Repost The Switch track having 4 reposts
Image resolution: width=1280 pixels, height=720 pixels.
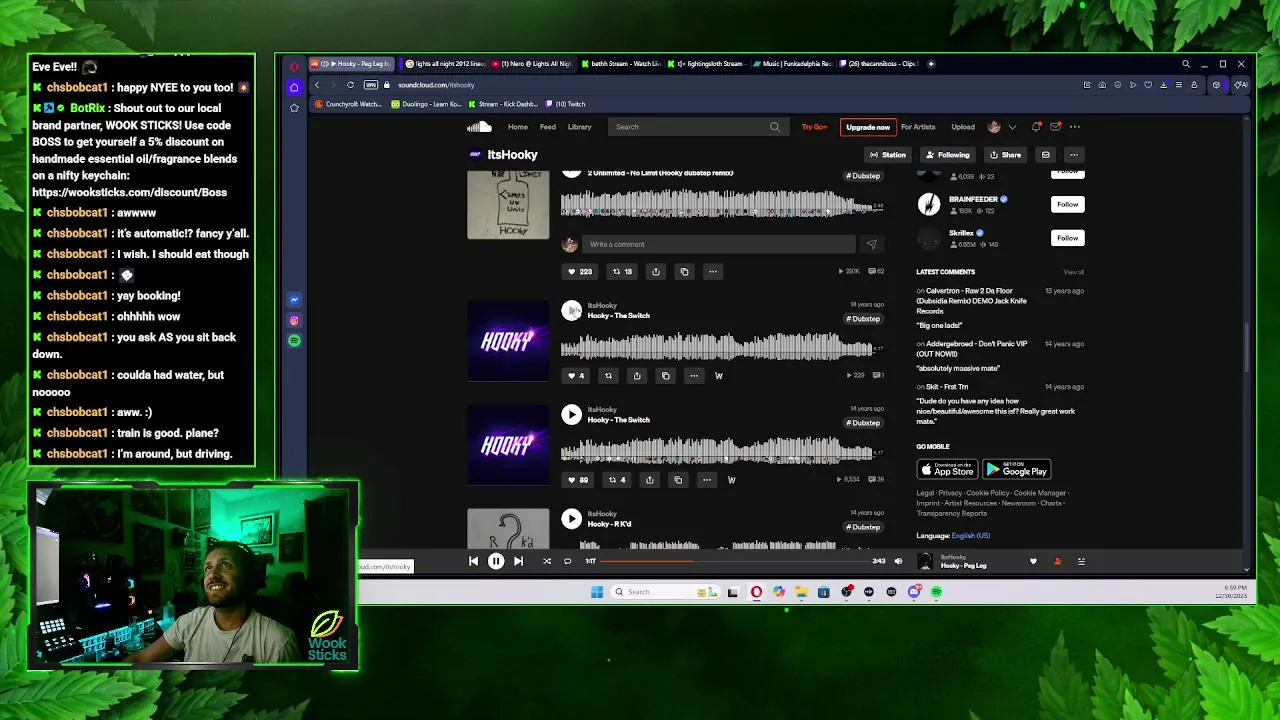pyautogui.click(x=617, y=480)
